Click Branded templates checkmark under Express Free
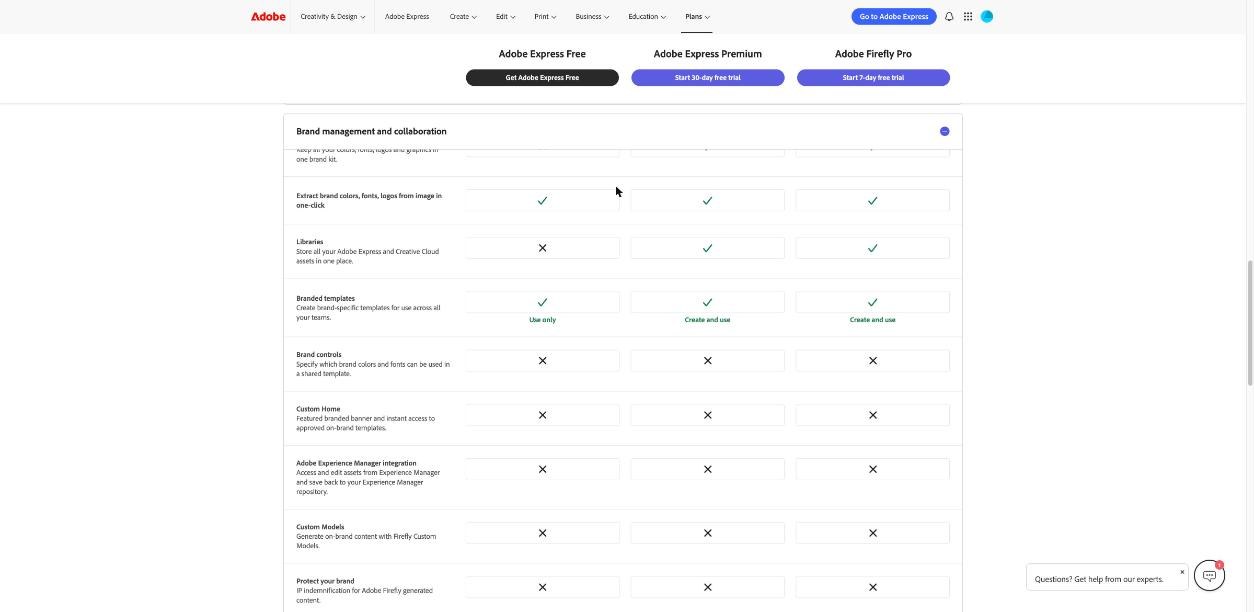1254x612 pixels. click(x=542, y=302)
